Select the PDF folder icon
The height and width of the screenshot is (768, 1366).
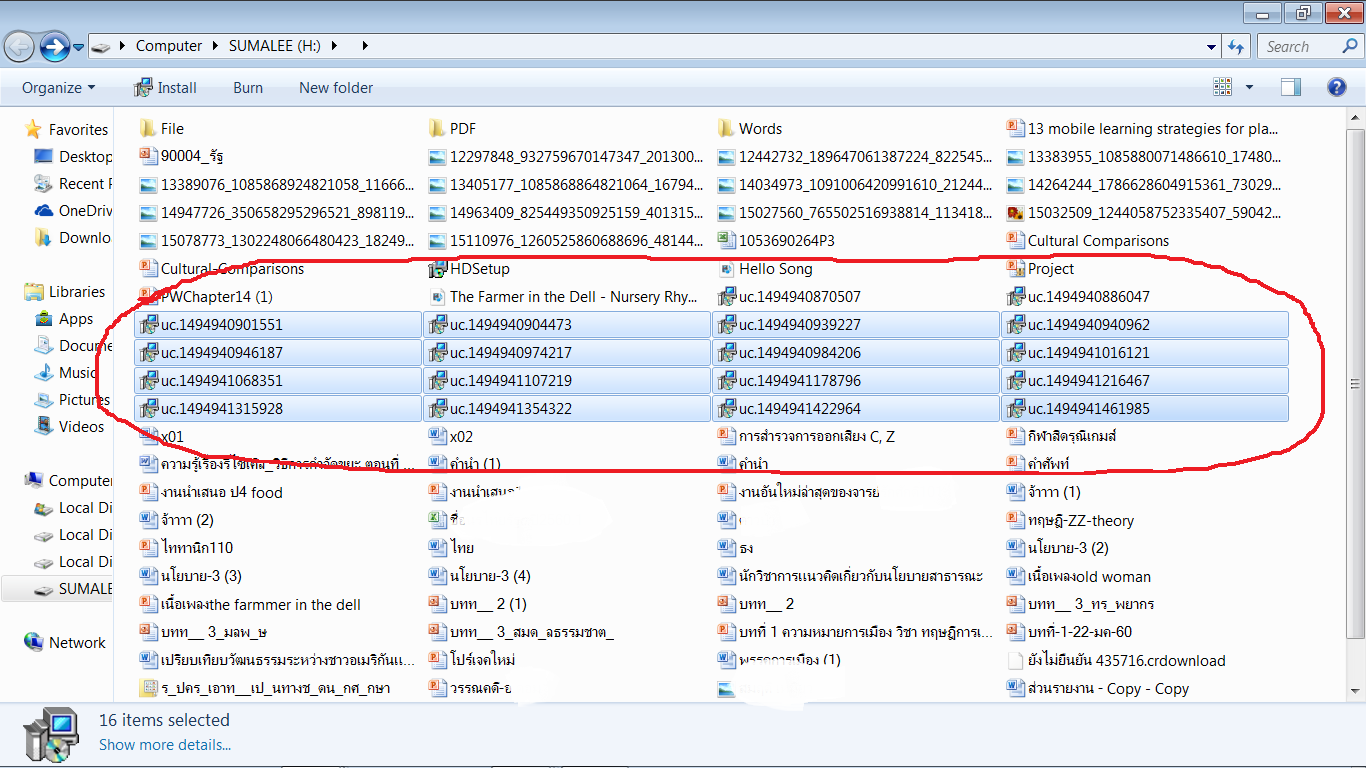(437, 129)
